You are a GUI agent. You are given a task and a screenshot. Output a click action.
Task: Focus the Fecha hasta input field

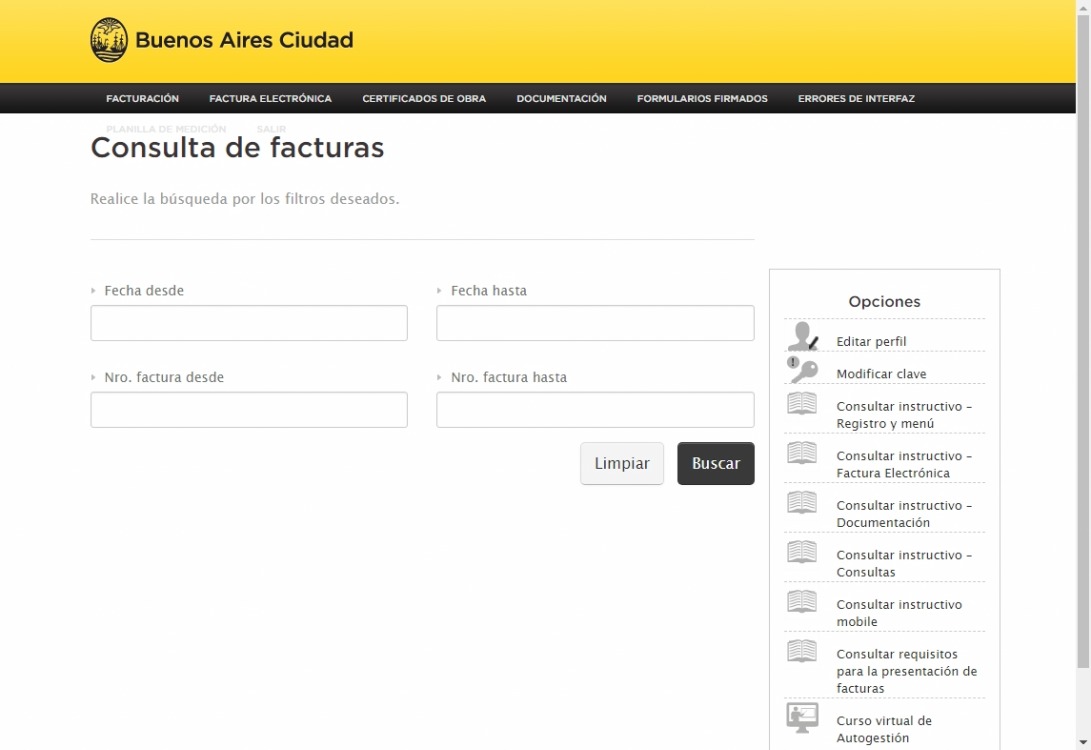pyautogui.click(x=595, y=323)
